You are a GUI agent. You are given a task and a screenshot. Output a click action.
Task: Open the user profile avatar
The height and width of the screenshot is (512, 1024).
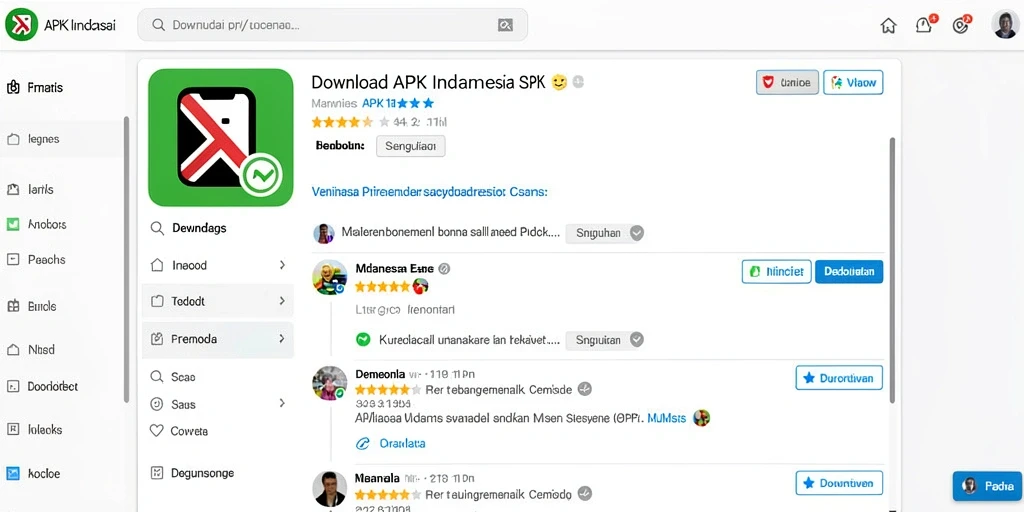pyautogui.click(x=1004, y=25)
